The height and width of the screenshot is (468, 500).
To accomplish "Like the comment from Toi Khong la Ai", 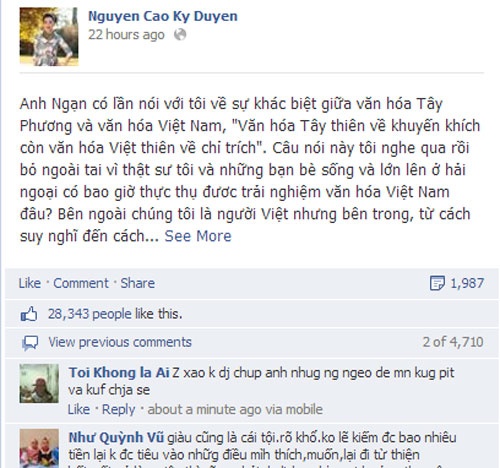I will tap(79, 409).
